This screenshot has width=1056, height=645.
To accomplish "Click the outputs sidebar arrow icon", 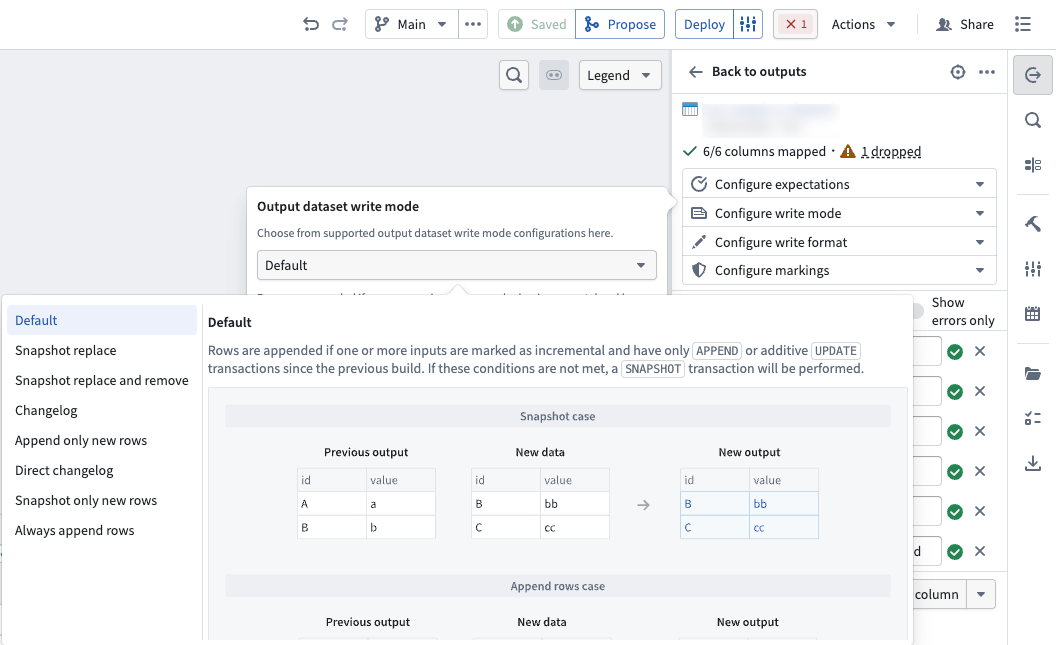I will point(1032,75).
